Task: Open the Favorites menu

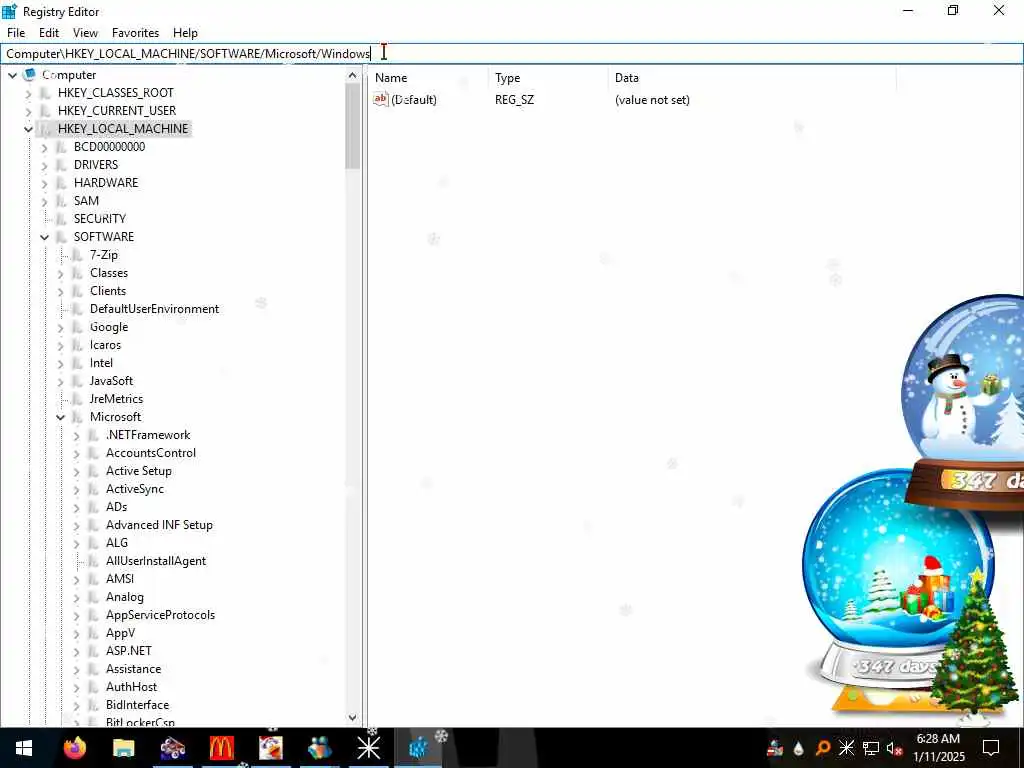Action: click(135, 33)
